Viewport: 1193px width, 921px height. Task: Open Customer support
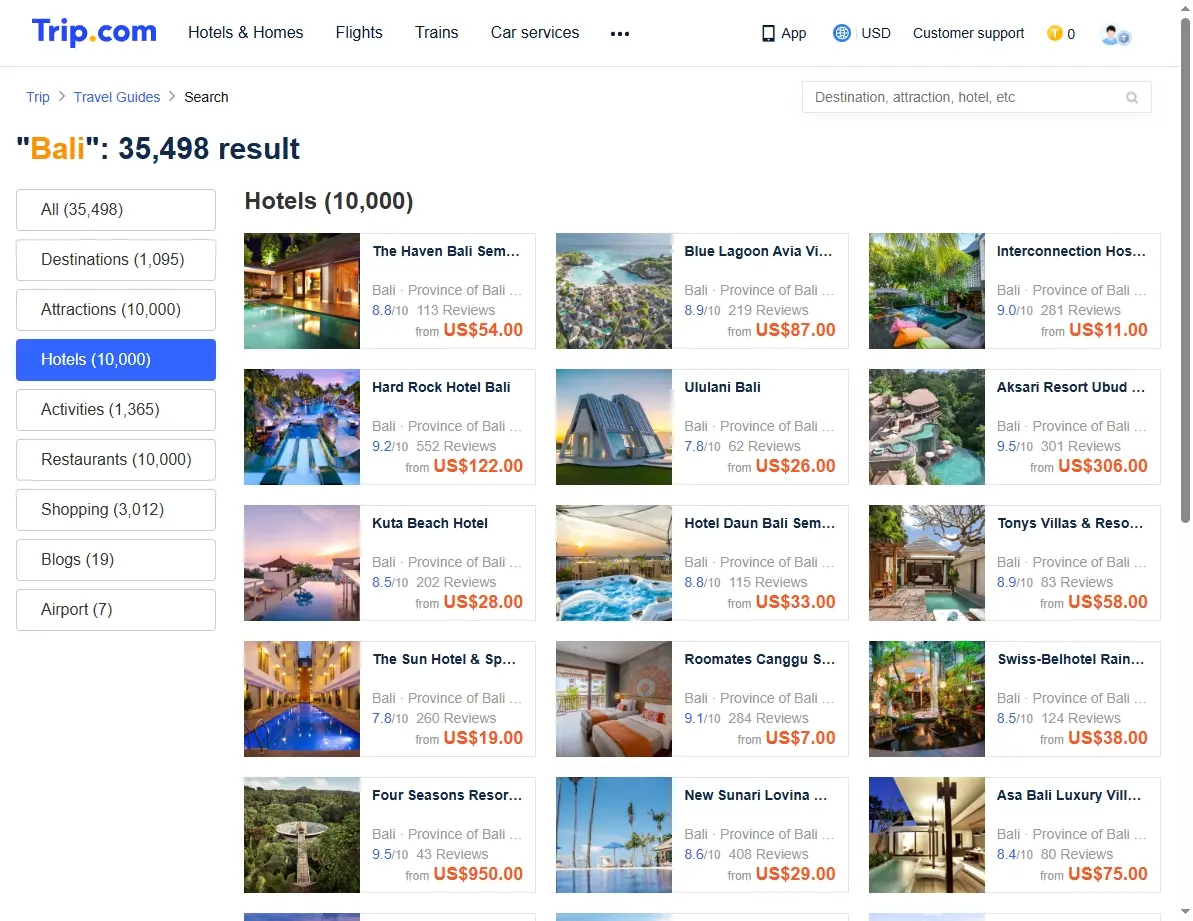(969, 33)
